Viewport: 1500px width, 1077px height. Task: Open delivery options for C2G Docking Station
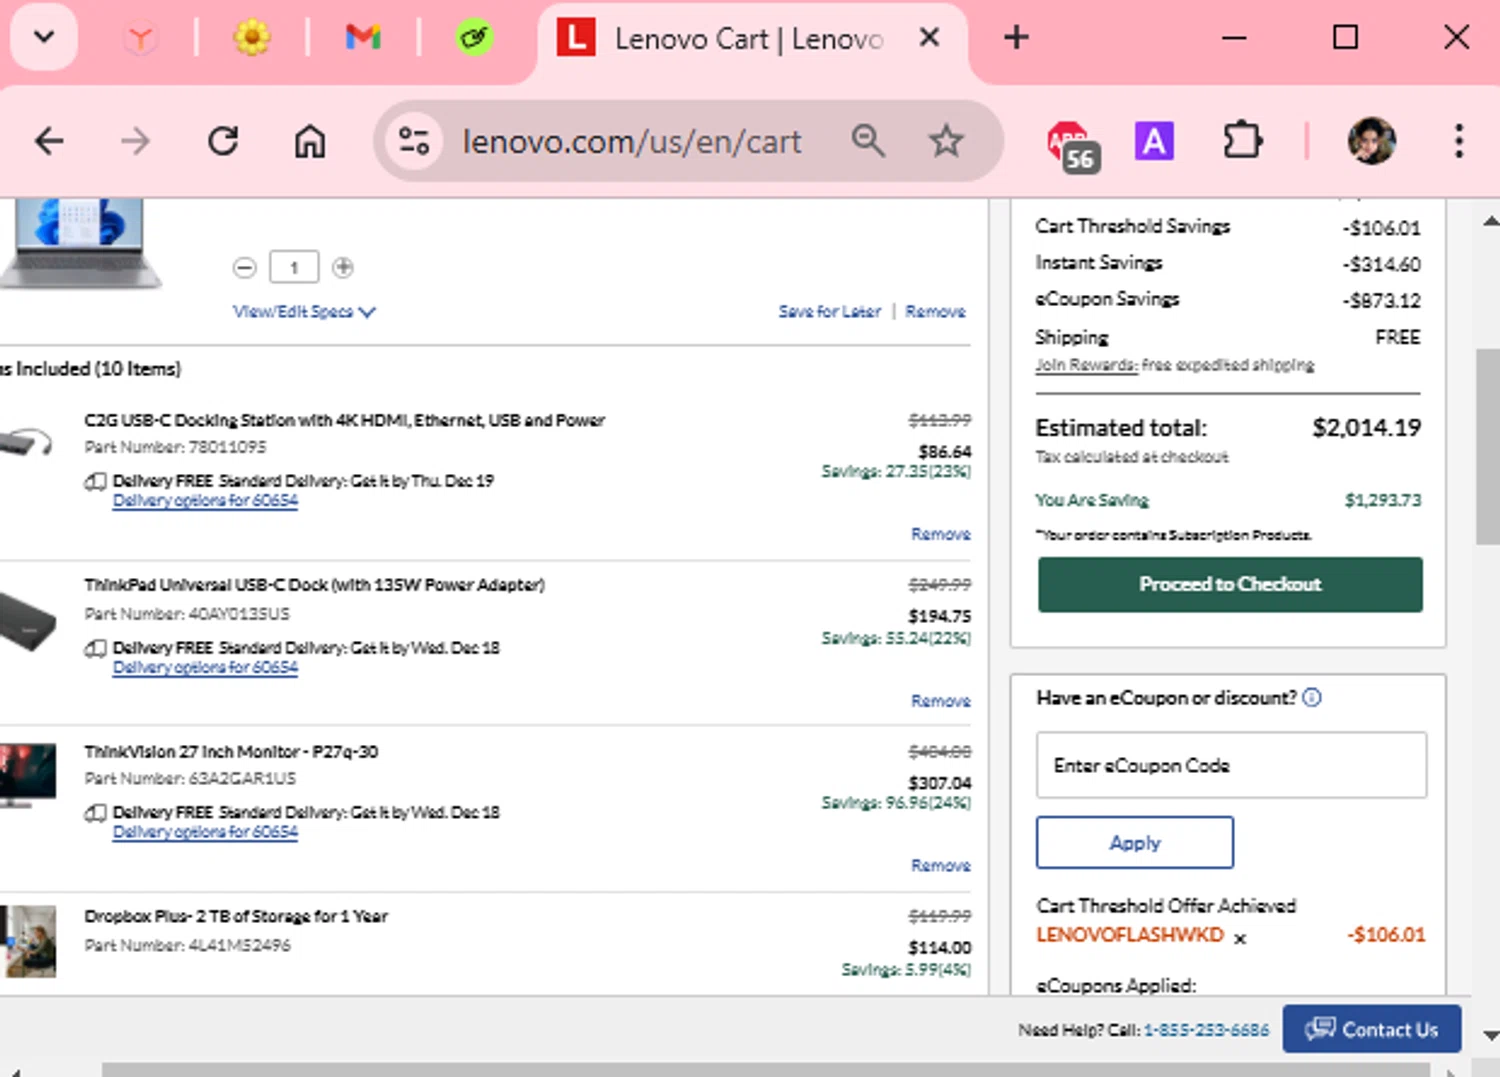(x=205, y=501)
